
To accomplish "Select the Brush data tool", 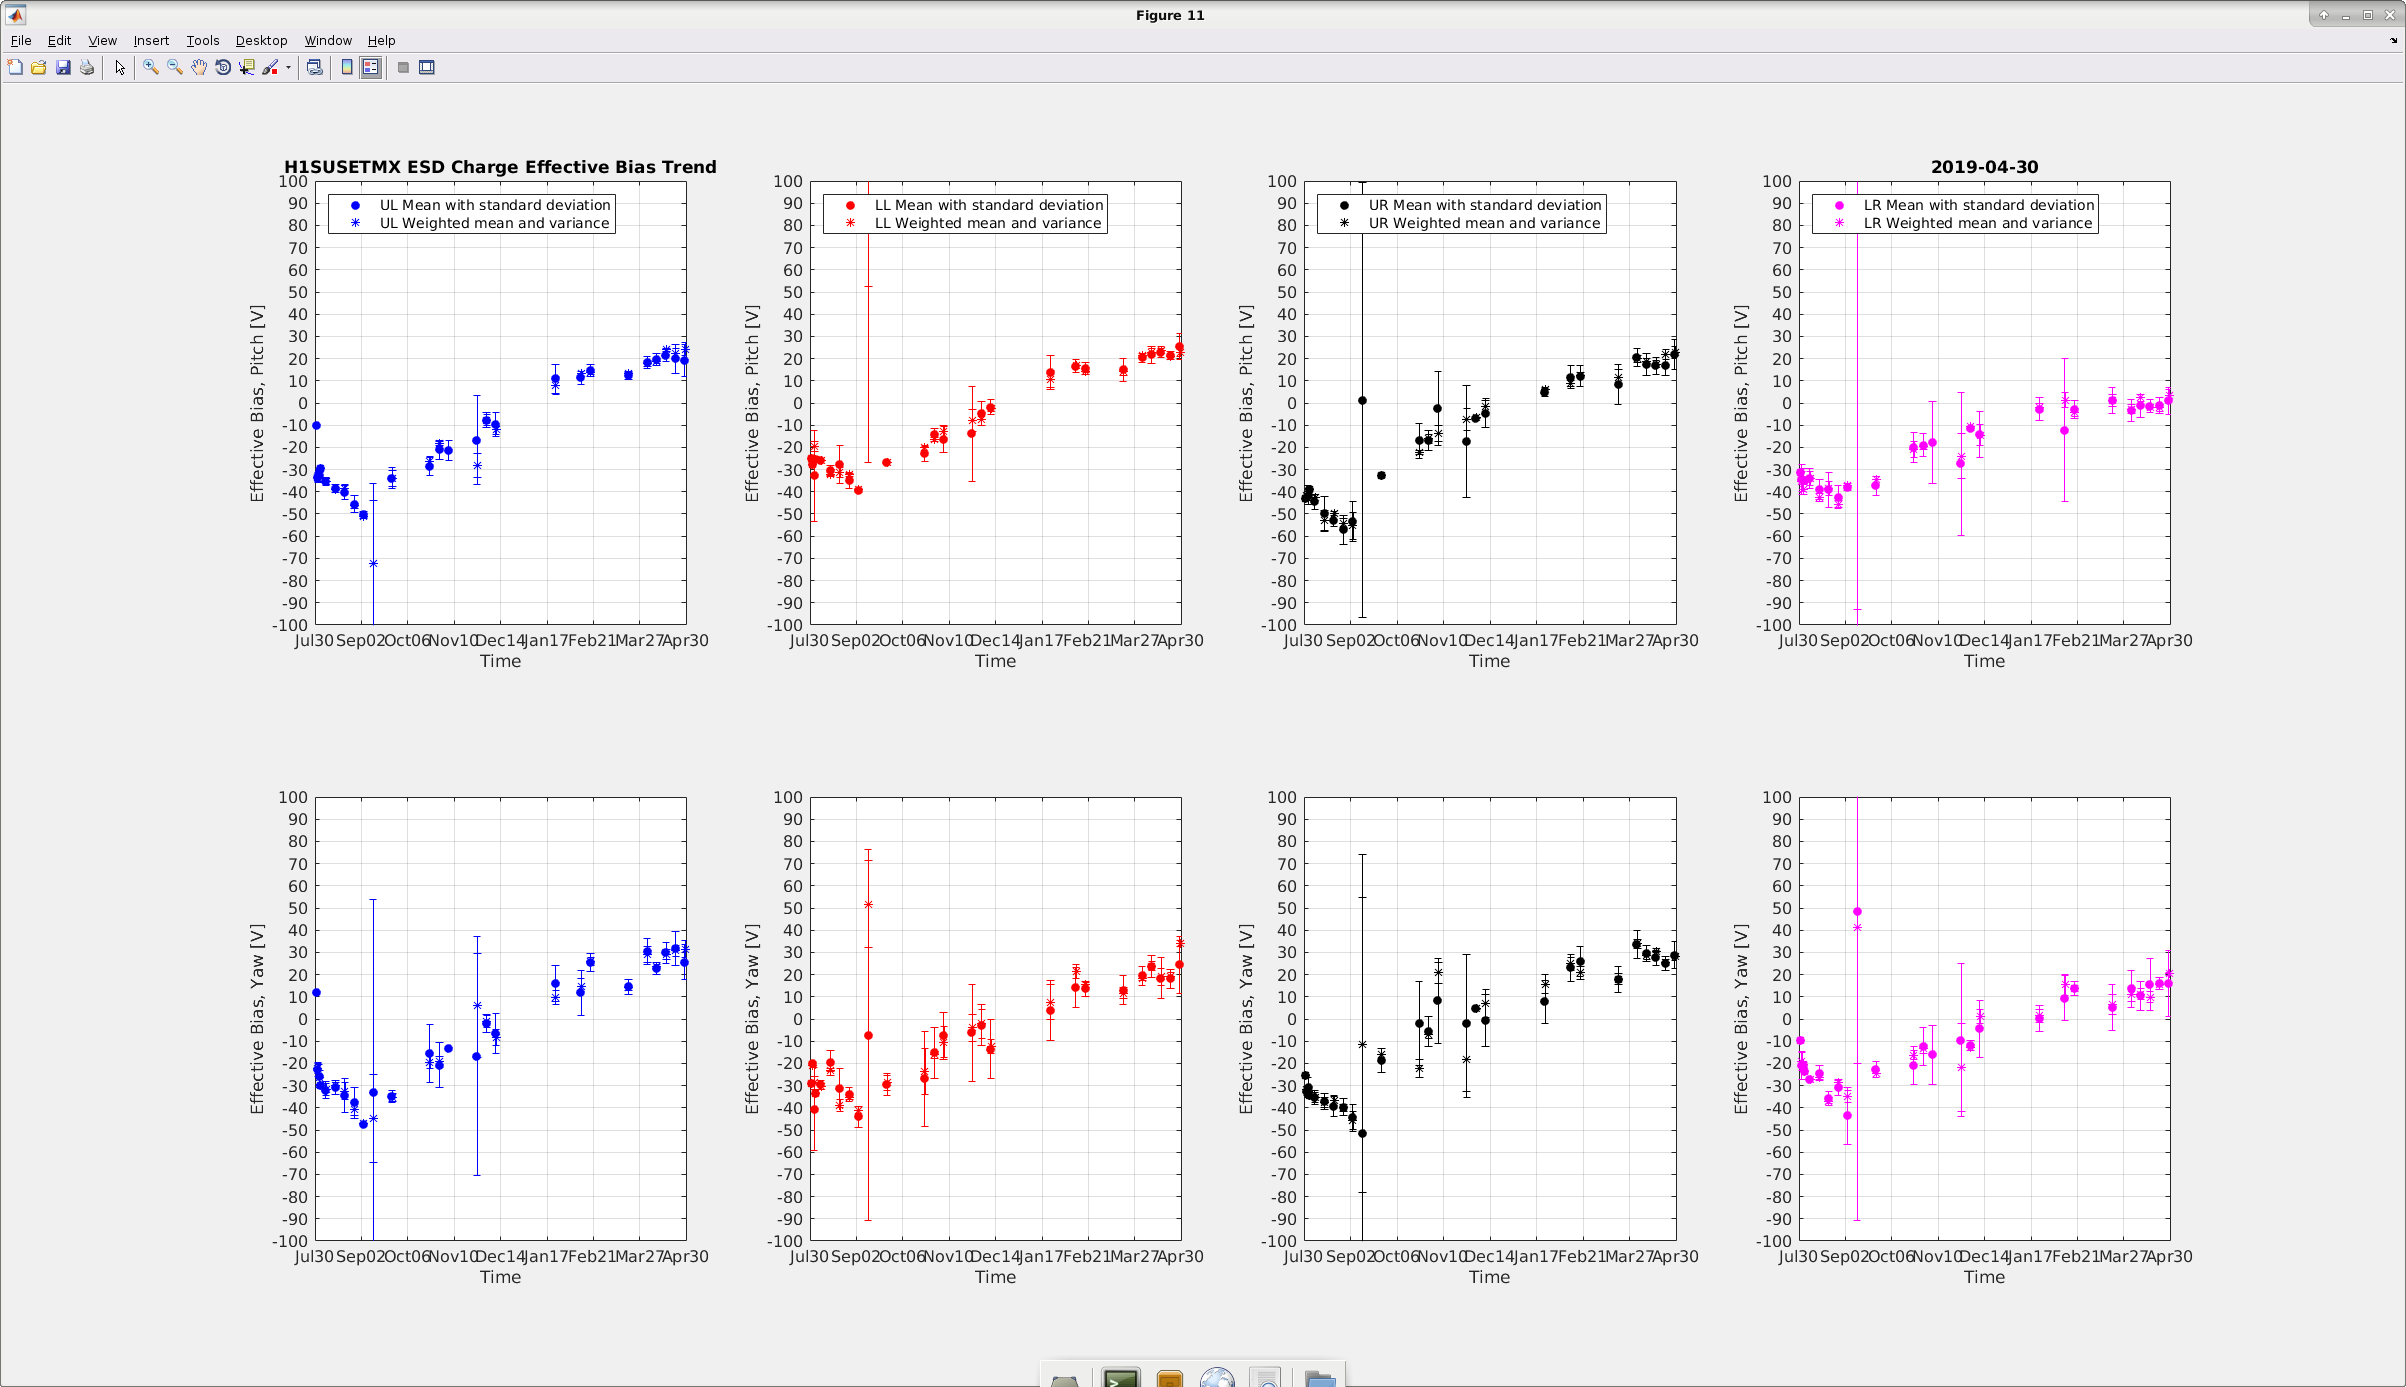I will tap(270, 67).
